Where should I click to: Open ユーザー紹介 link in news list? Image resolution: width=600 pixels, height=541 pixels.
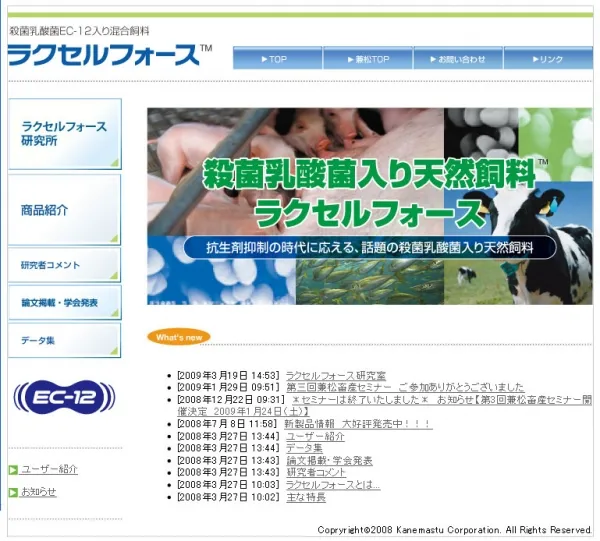click(315, 437)
